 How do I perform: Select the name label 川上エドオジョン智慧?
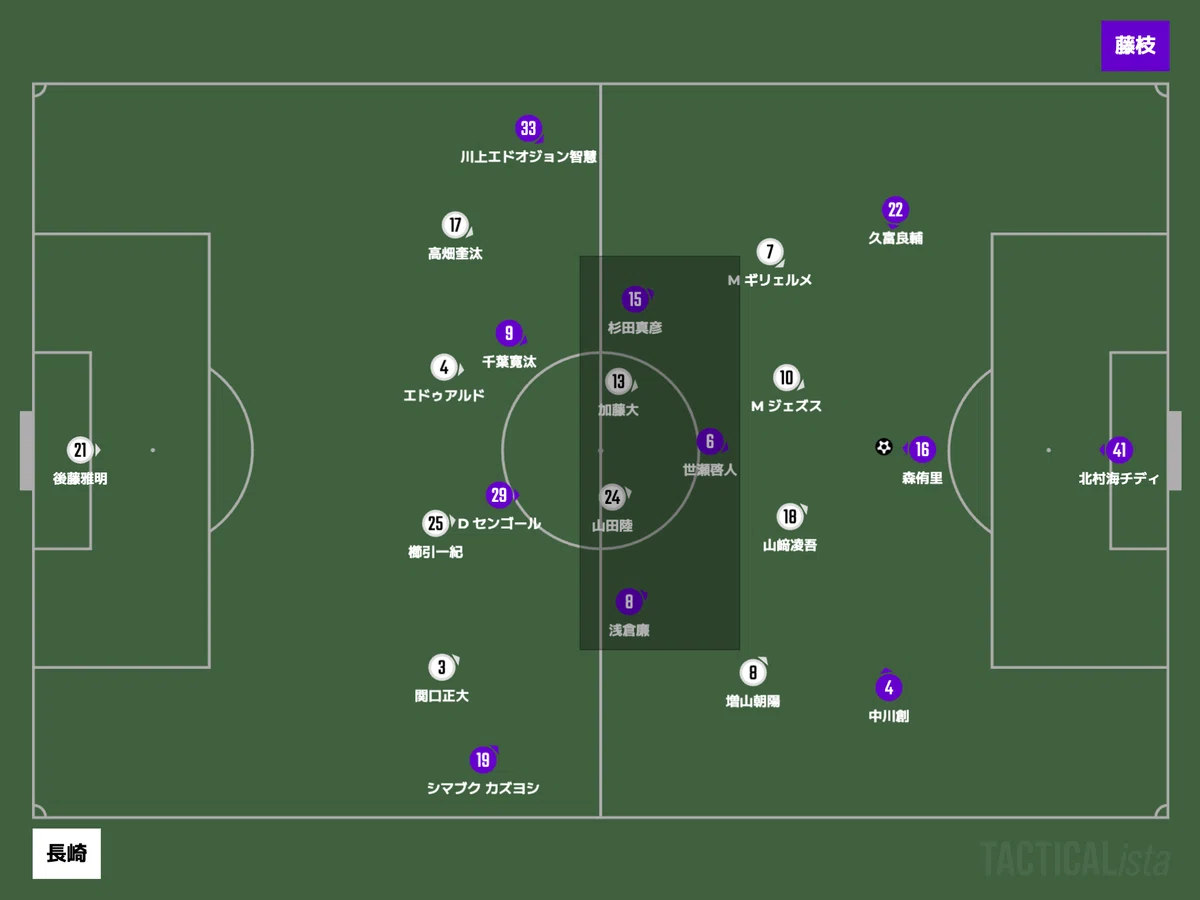pyautogui.click(x=528, y=157)
